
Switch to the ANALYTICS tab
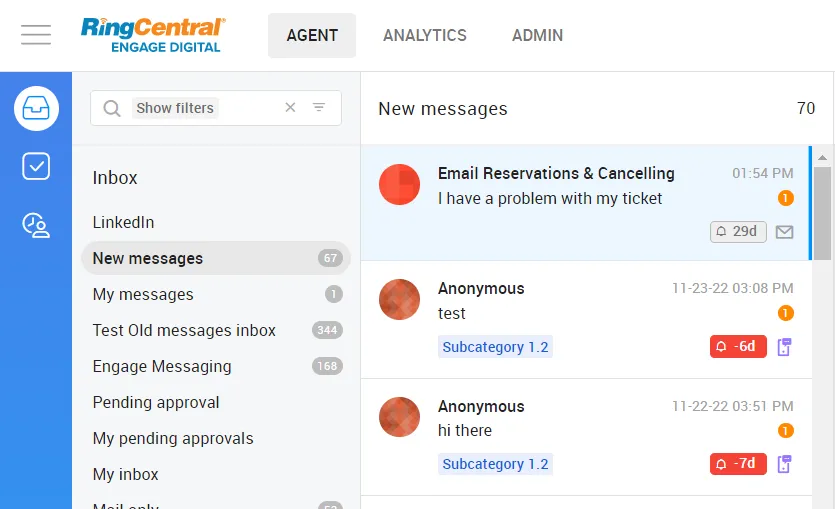(x=424, y=35)
